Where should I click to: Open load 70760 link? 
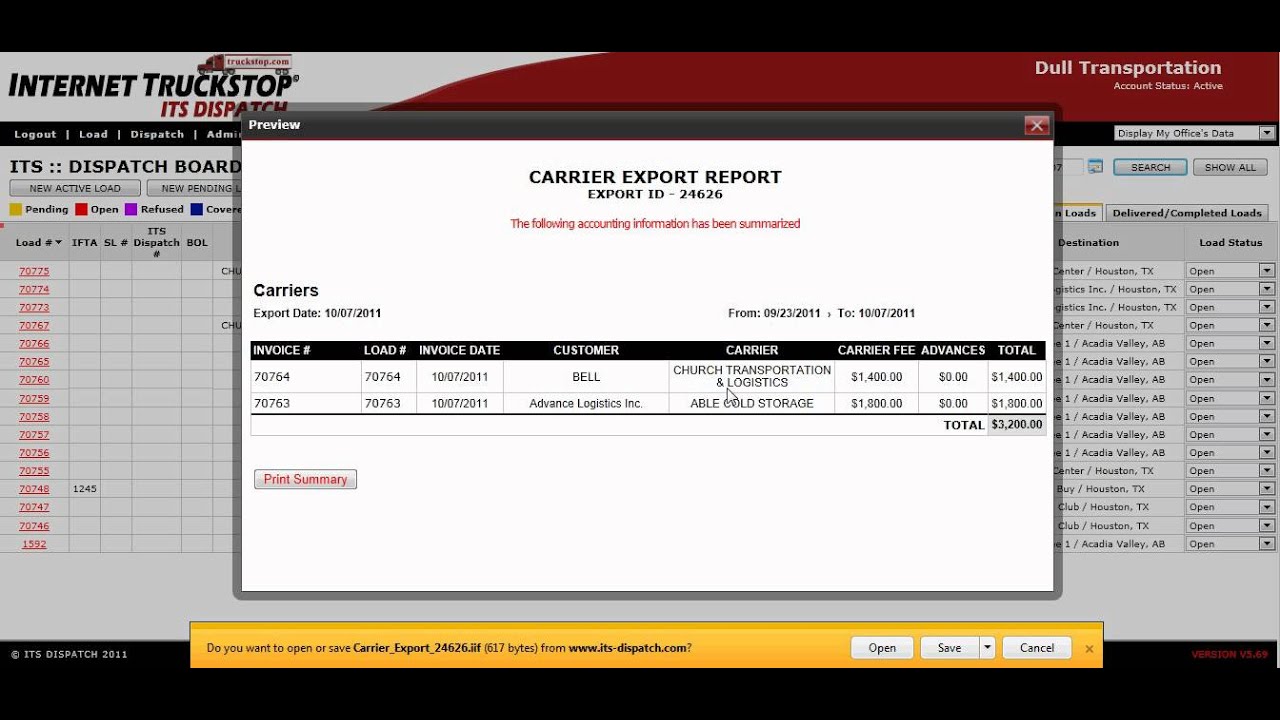34,380
